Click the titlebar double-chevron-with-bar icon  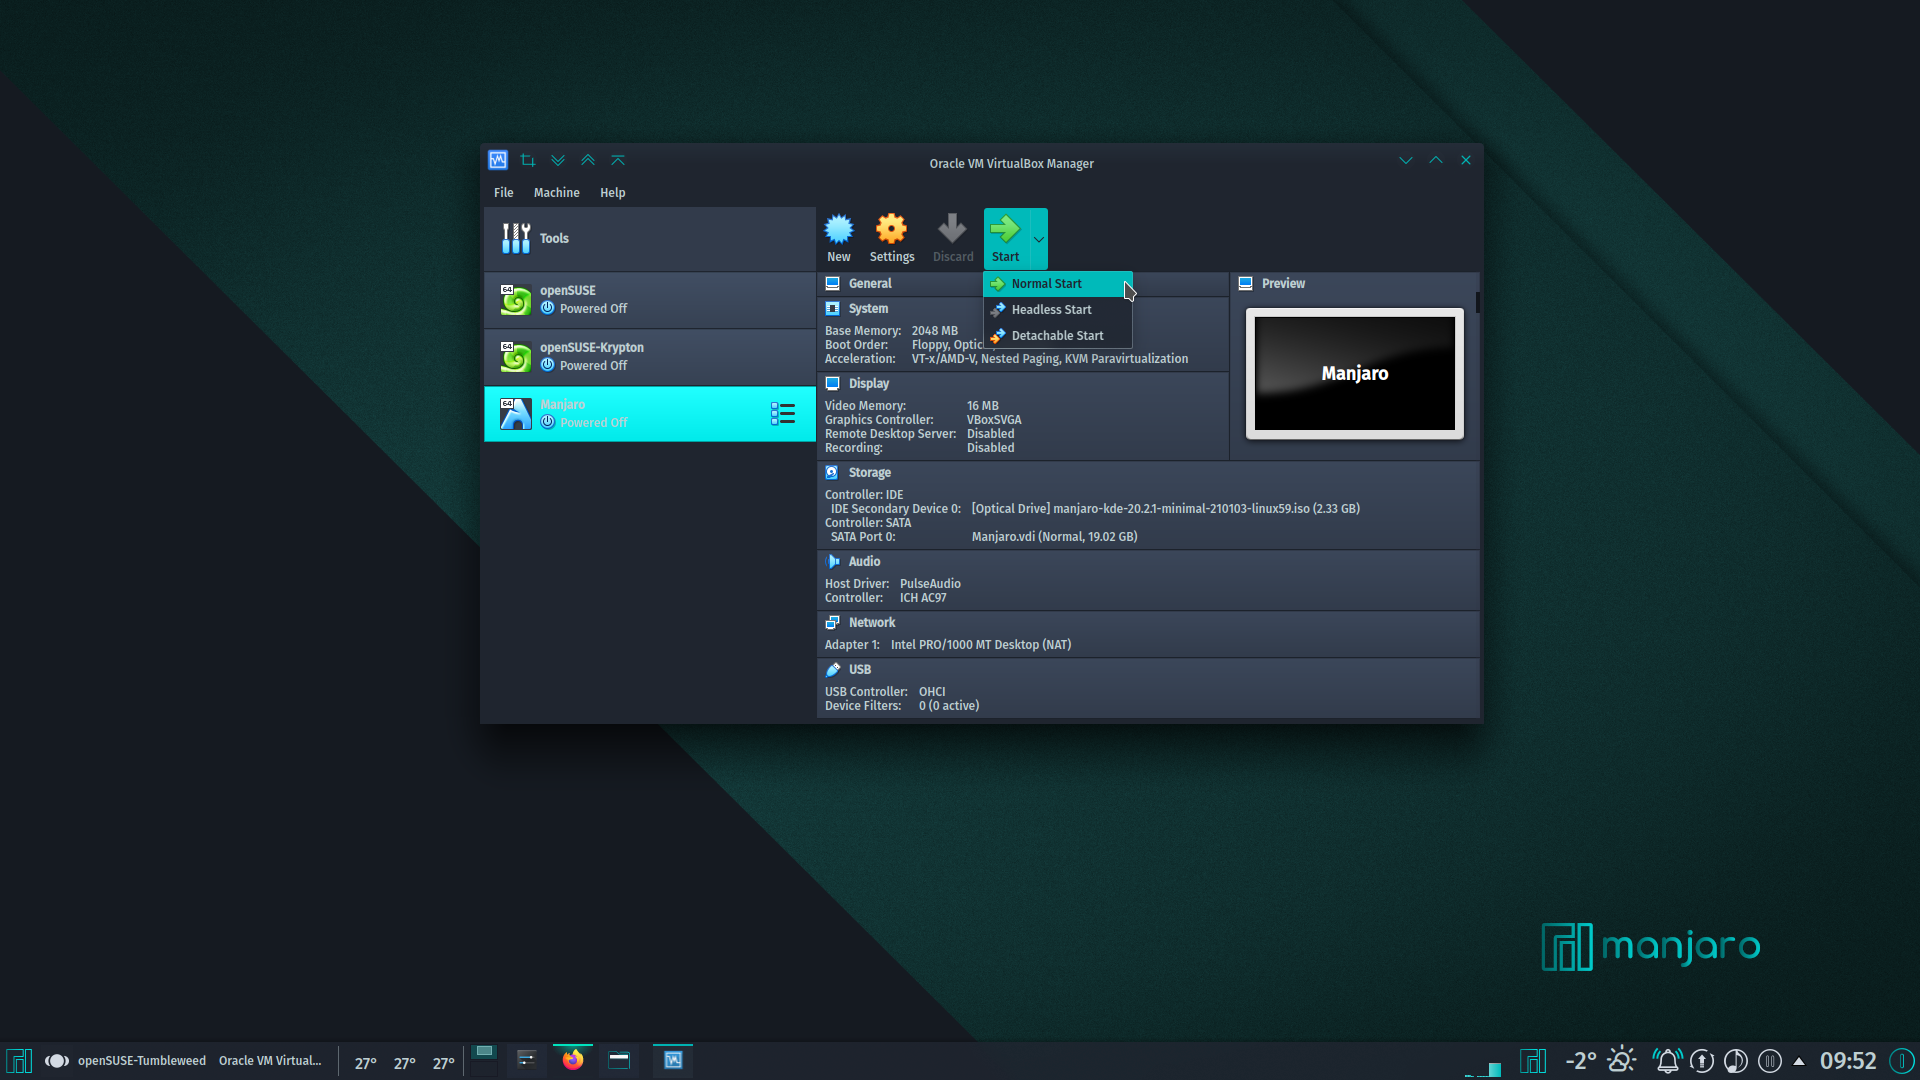point(618,160)
